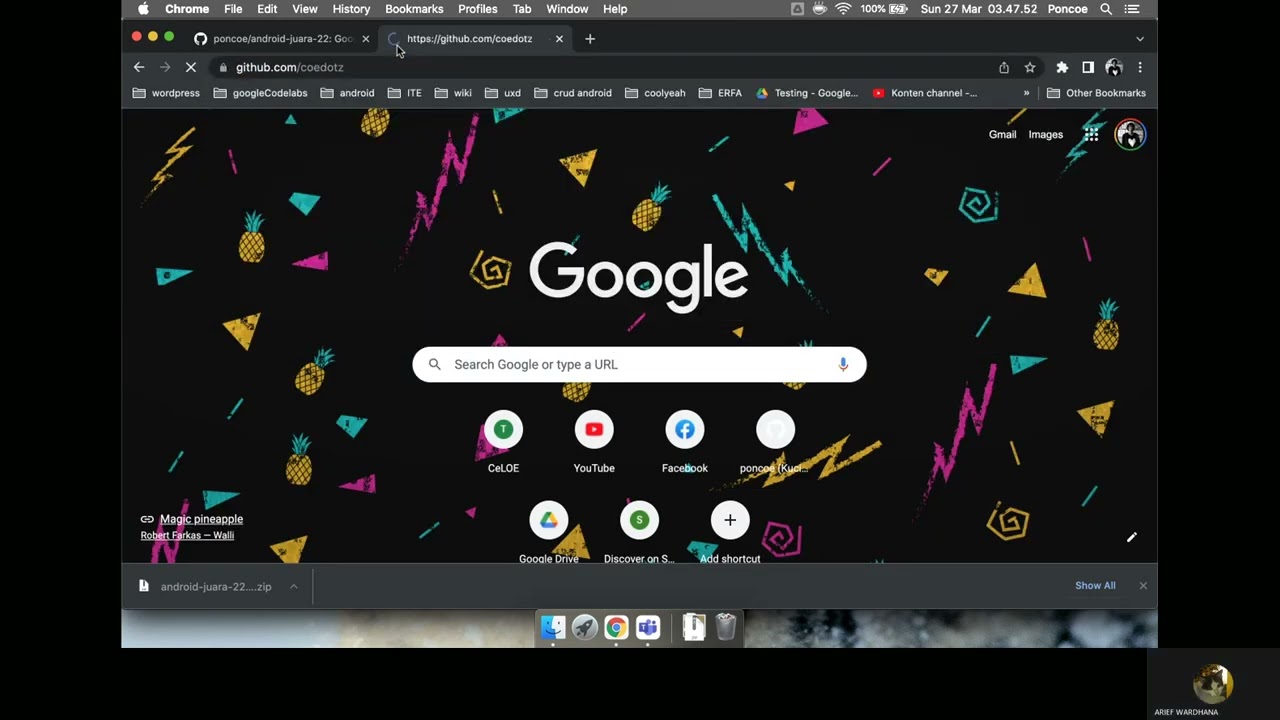Viewport: 1280px width, 720px height.
Task: Open the Testing - Google bookmark
Action: 807,93
